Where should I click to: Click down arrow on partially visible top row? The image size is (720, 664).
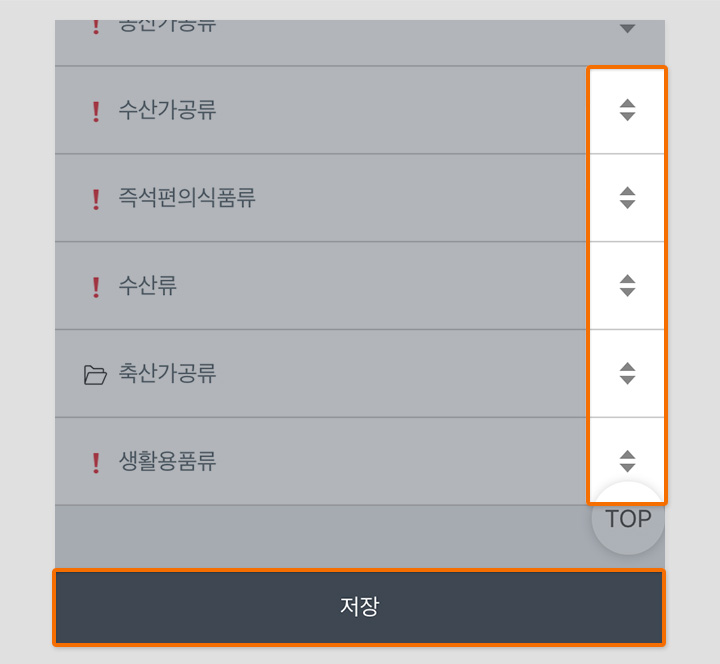(627, 28)
